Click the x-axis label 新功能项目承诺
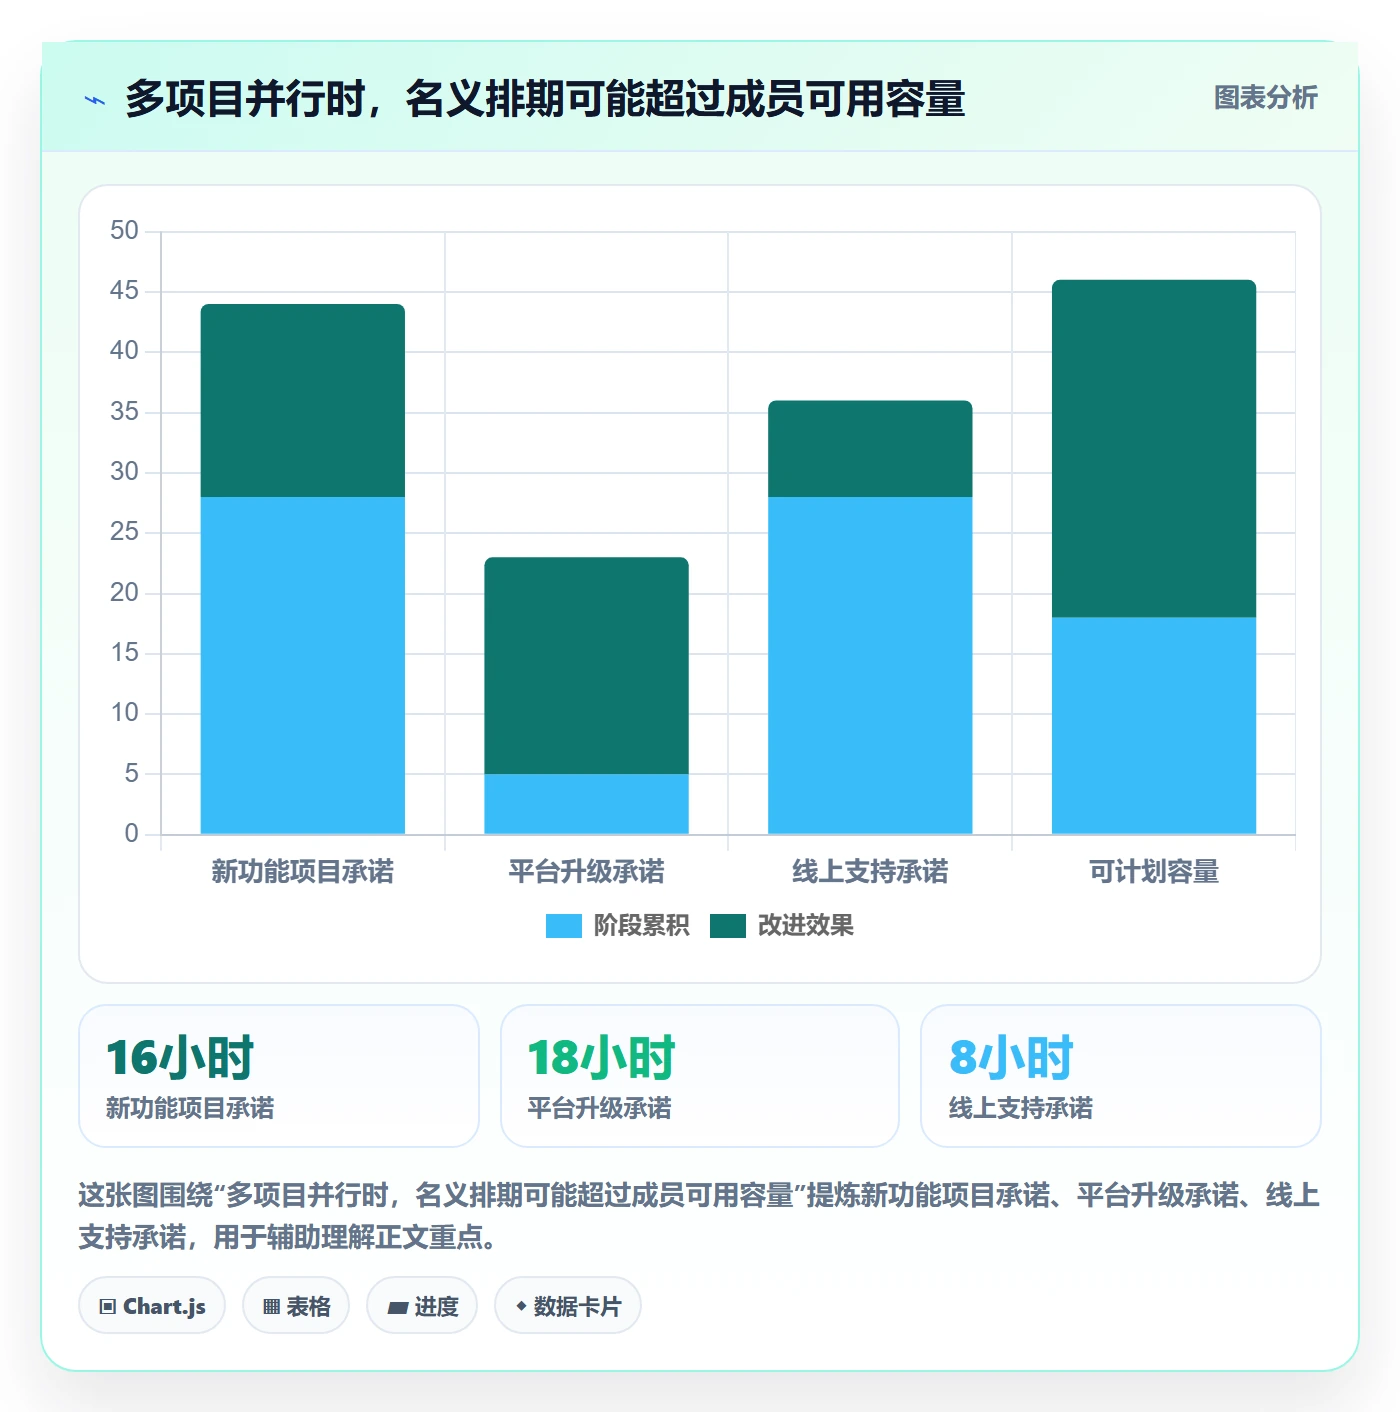The width and height of the screenshot is (1400, 1412). tap(303, 872)
